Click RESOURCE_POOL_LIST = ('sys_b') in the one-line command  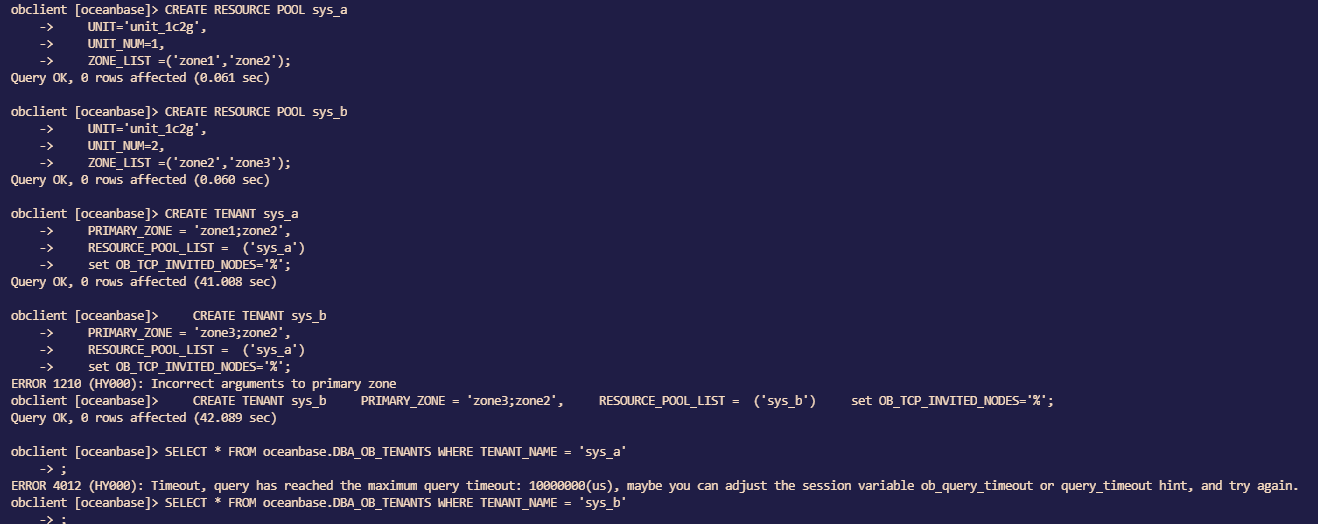(x=707, y=401)
